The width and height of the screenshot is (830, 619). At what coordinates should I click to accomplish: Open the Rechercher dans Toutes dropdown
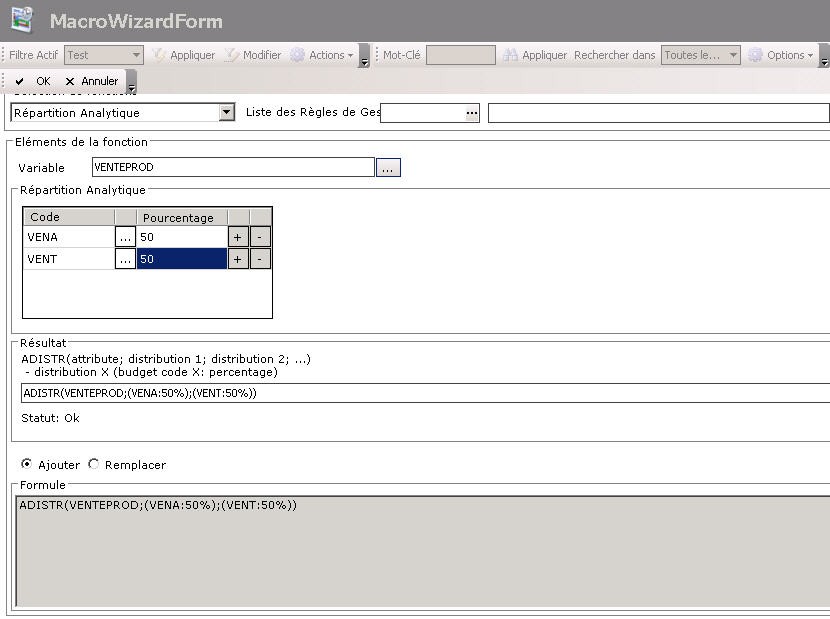coord(733,55)
